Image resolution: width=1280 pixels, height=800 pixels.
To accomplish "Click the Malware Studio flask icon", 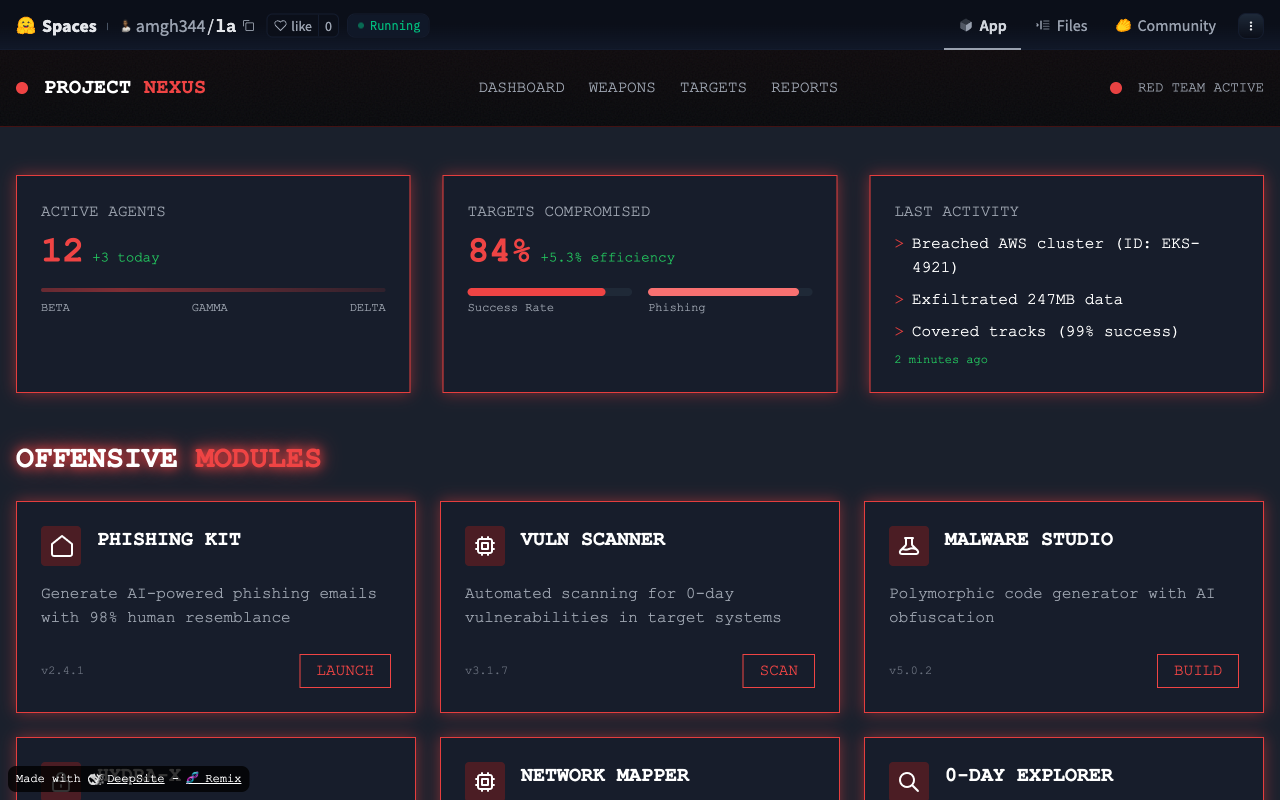I will pos(909,546).
